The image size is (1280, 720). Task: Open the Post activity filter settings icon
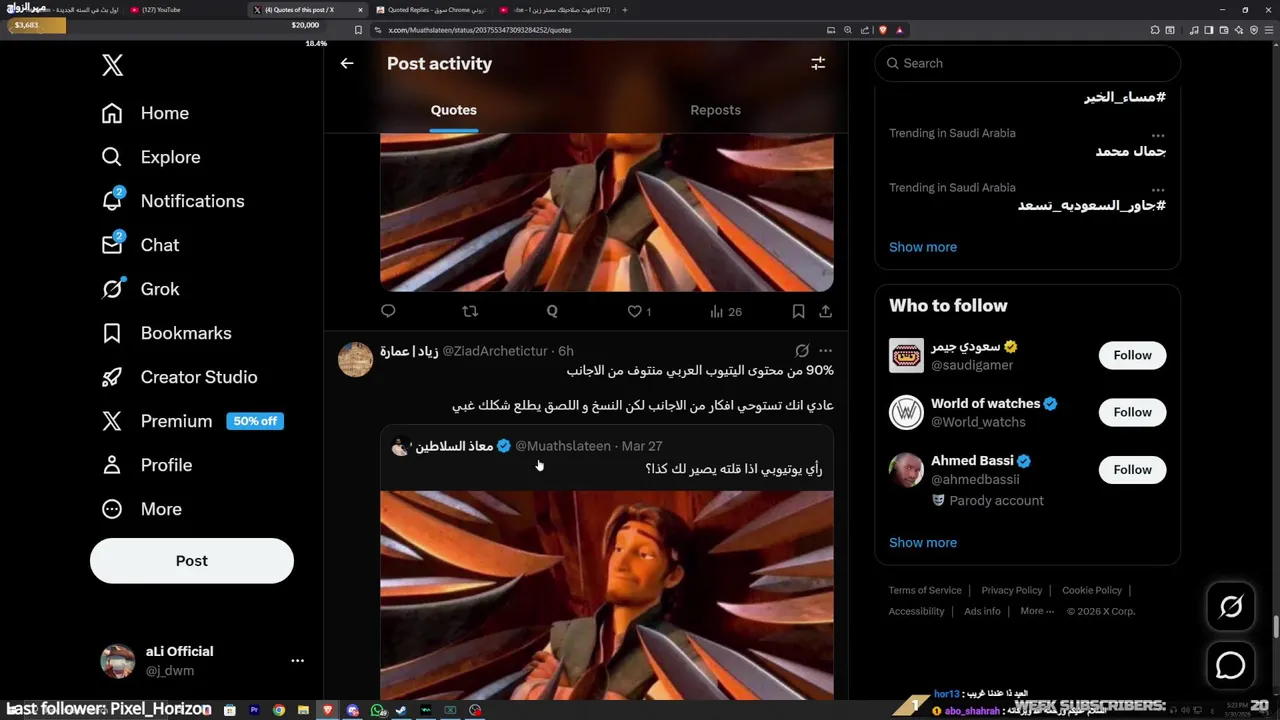pyautogui.click(x=818, y=63)
